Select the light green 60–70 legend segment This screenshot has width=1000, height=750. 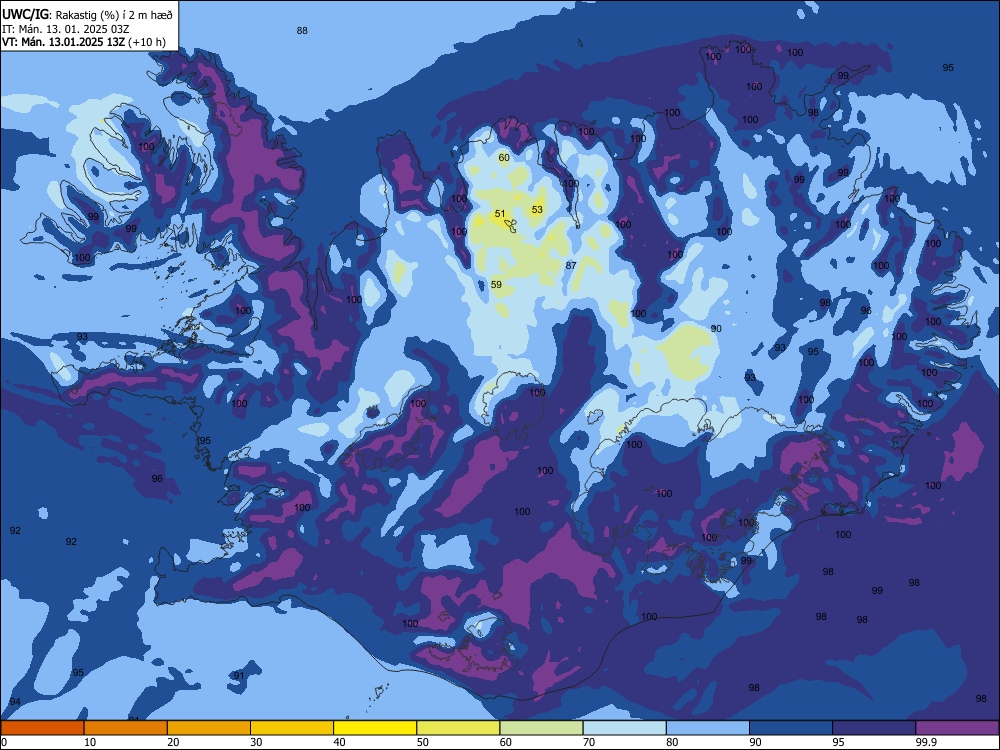click(x=541, y=728)
